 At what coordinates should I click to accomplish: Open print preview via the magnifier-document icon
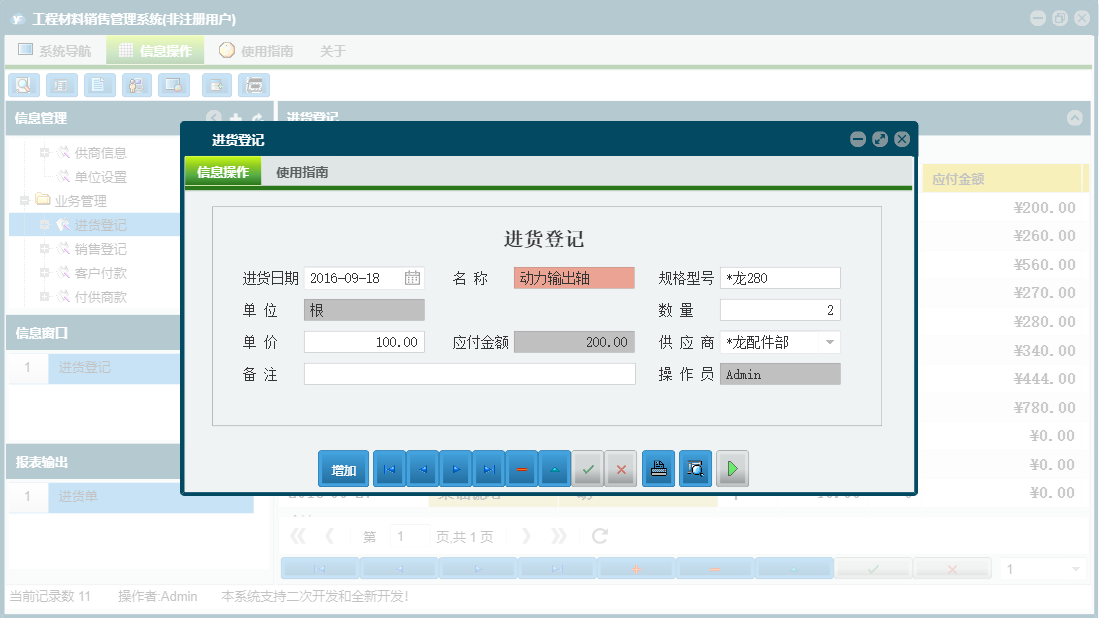(x=695, y=467)
